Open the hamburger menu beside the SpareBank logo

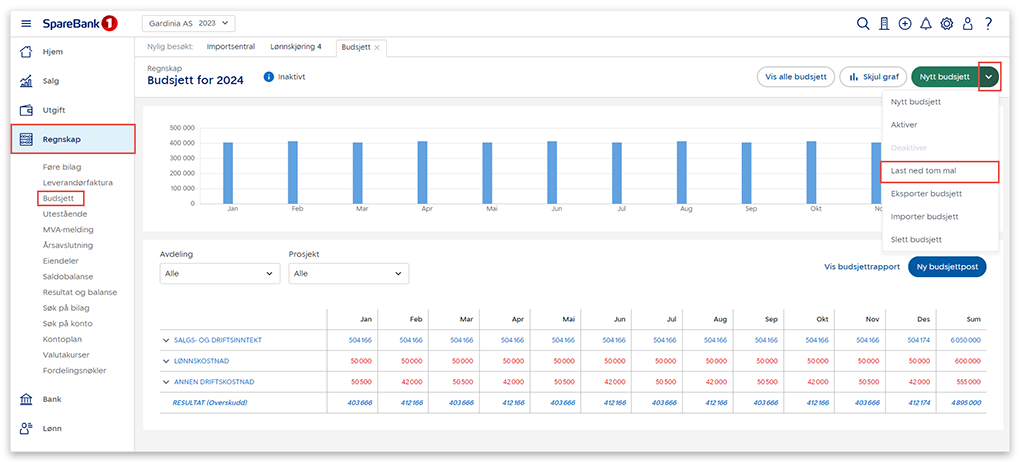26,23
